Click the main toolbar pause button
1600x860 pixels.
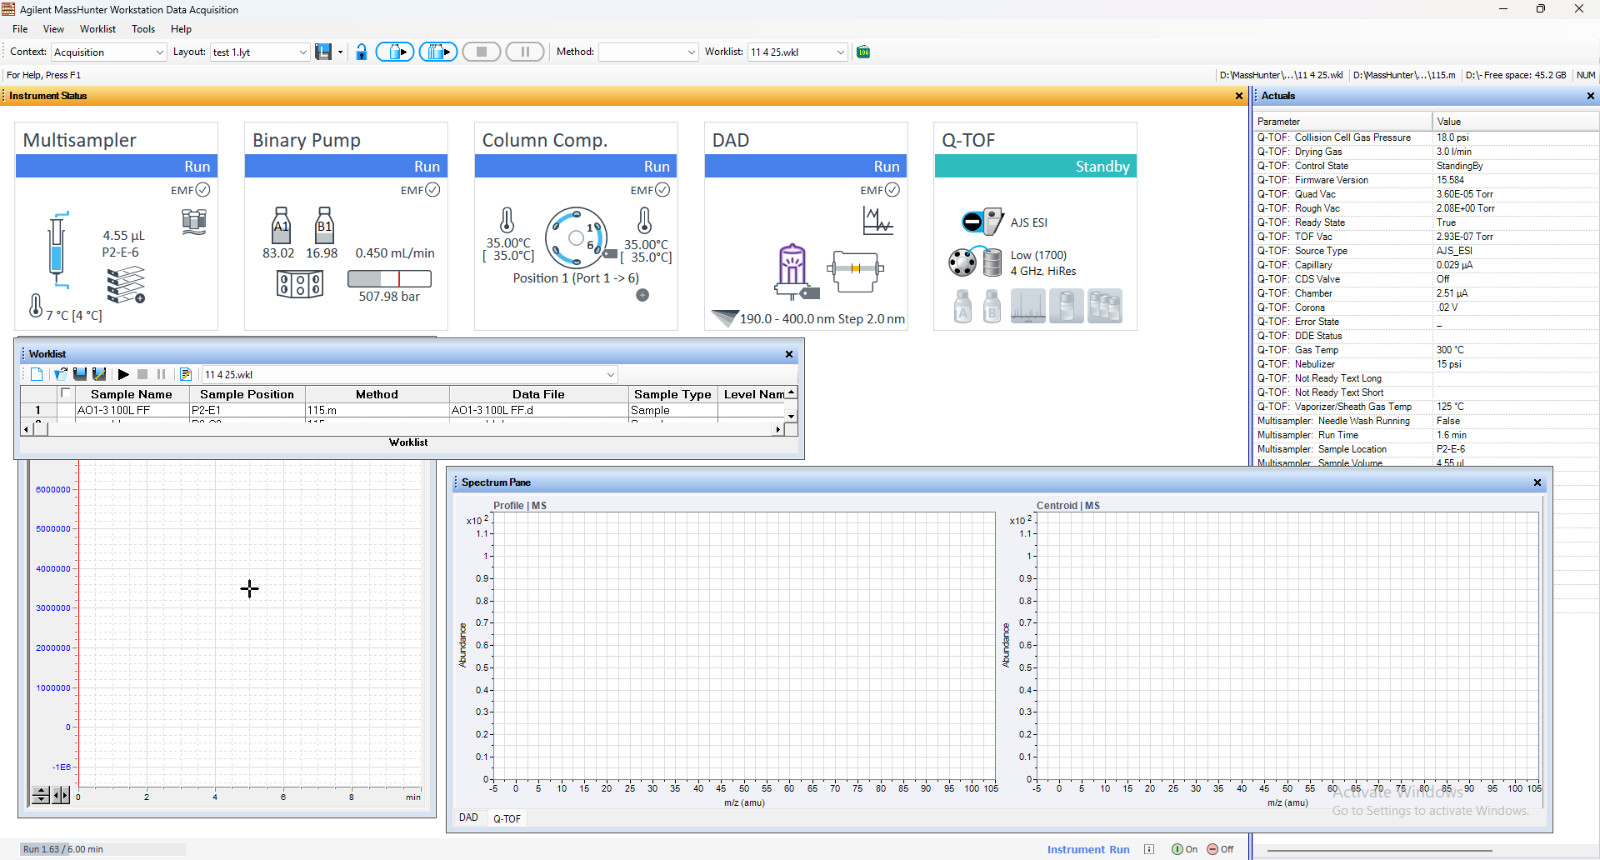(525, 52)
